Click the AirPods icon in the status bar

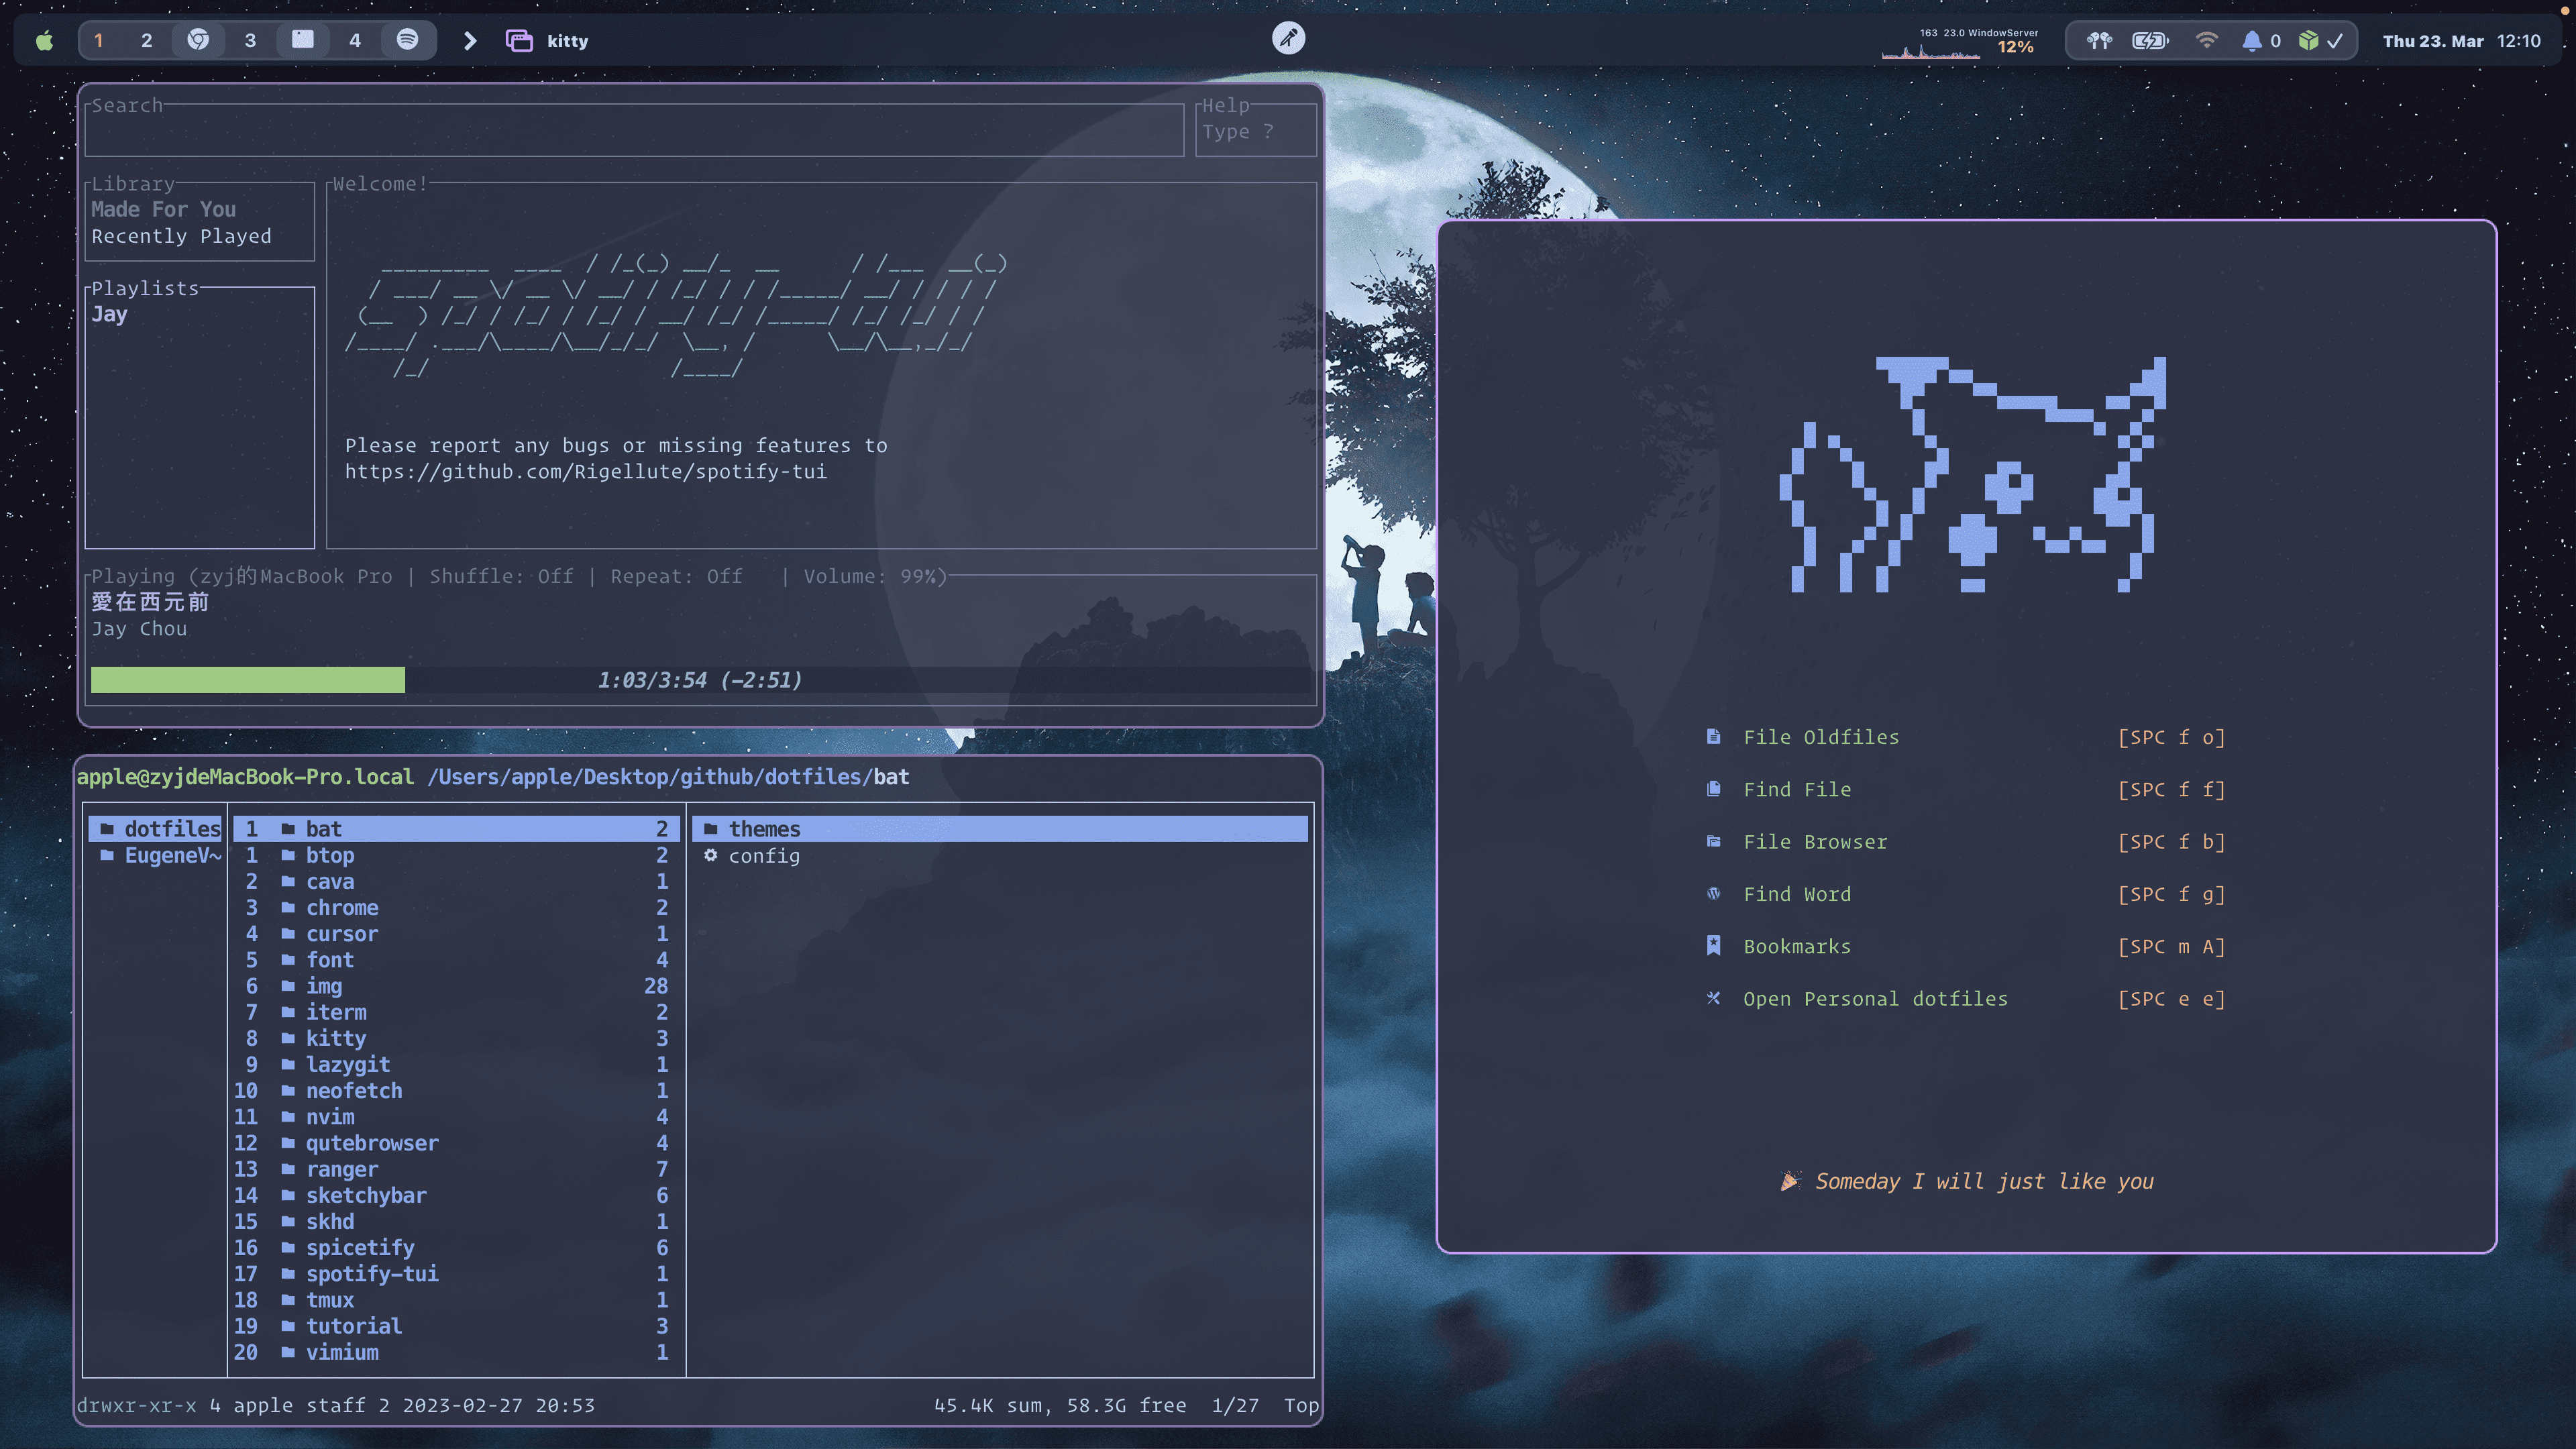click(x=2099, y=41)
